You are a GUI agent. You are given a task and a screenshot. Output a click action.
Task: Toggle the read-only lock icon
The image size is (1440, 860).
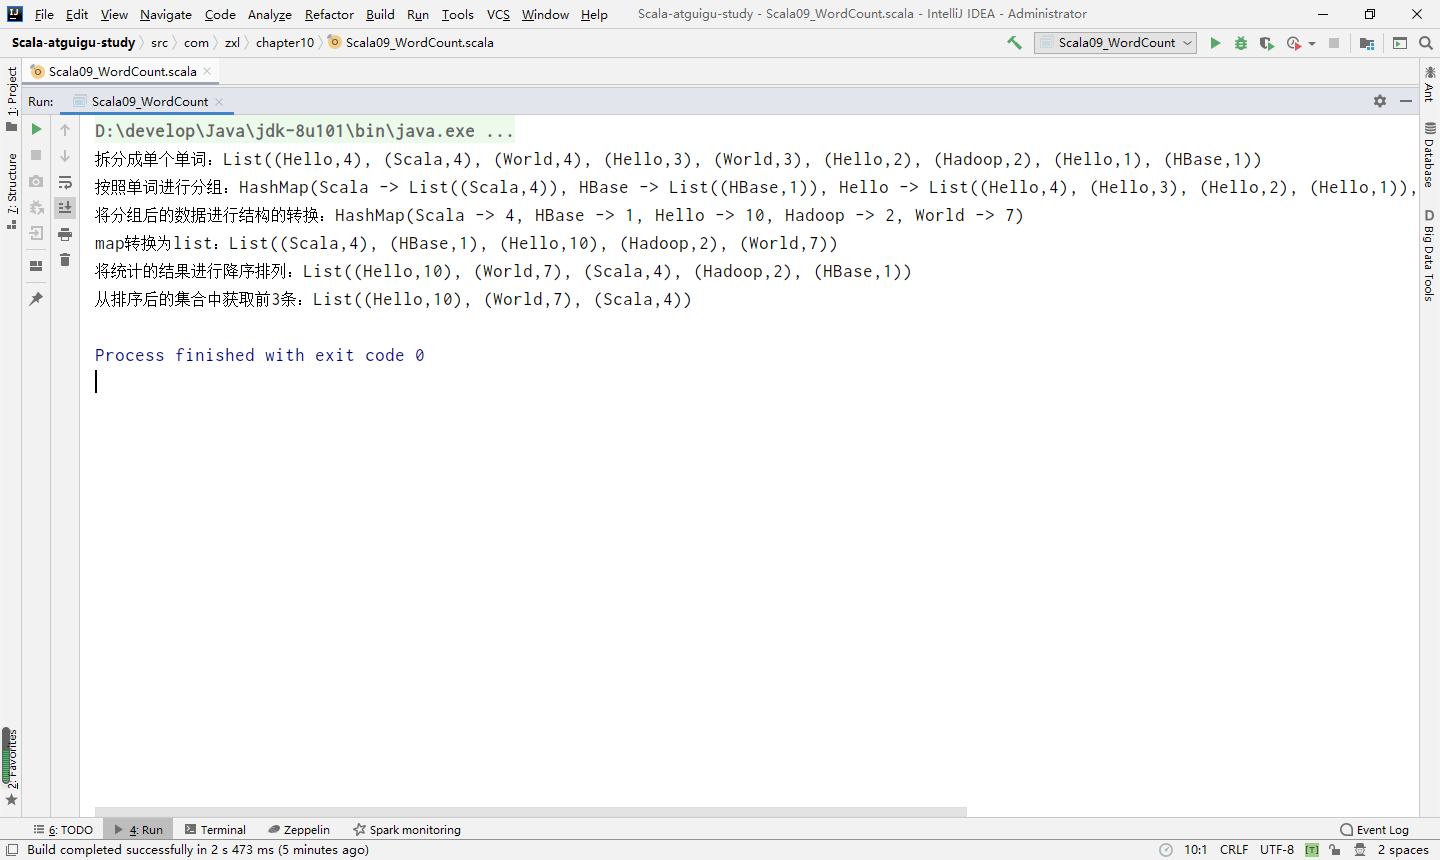click(x=1335, y=850)
